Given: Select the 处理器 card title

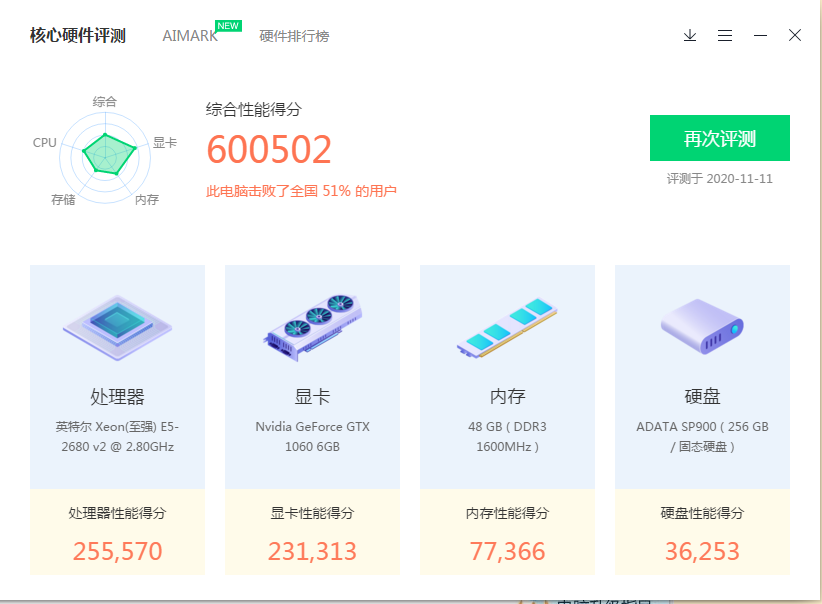Looking at the screenshot, I should point(117,396).
